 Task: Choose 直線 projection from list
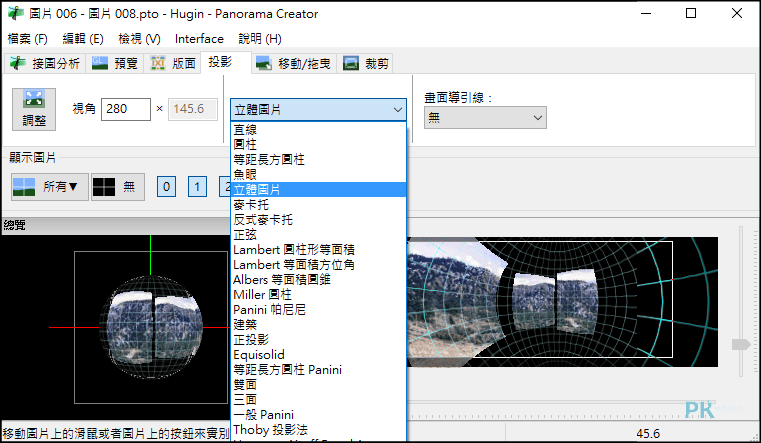pos(318,130)
